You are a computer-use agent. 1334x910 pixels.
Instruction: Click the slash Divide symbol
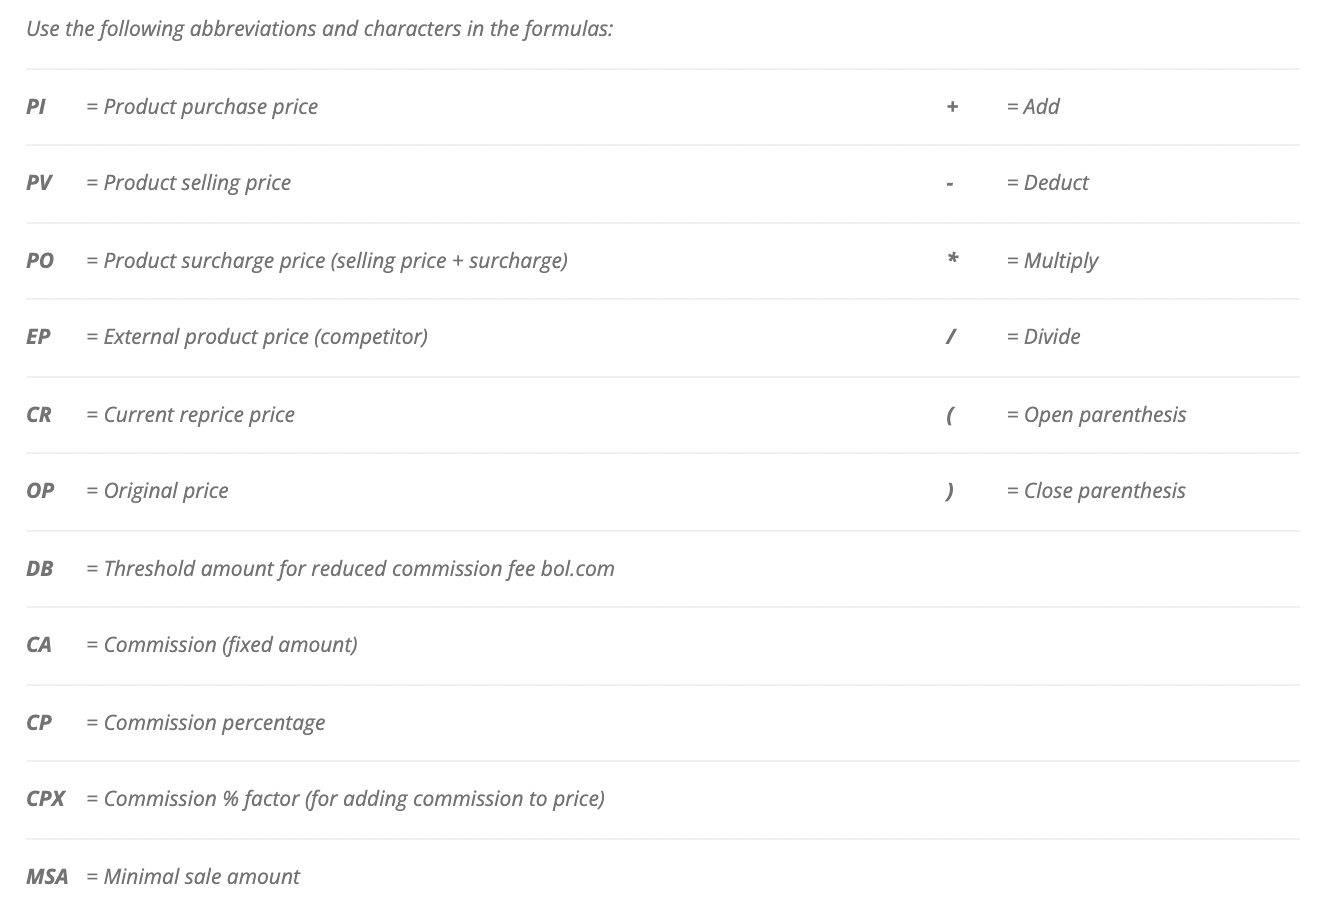point(950,337)
